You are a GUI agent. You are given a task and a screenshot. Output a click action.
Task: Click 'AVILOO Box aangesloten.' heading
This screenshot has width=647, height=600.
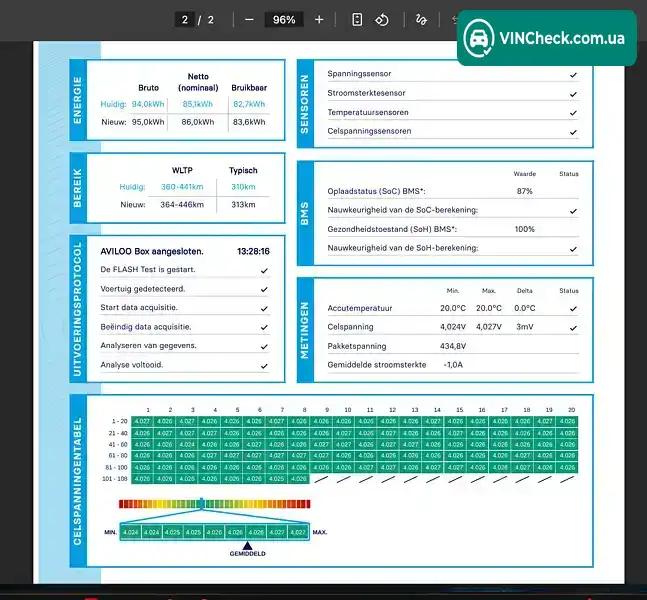(152, 251)
